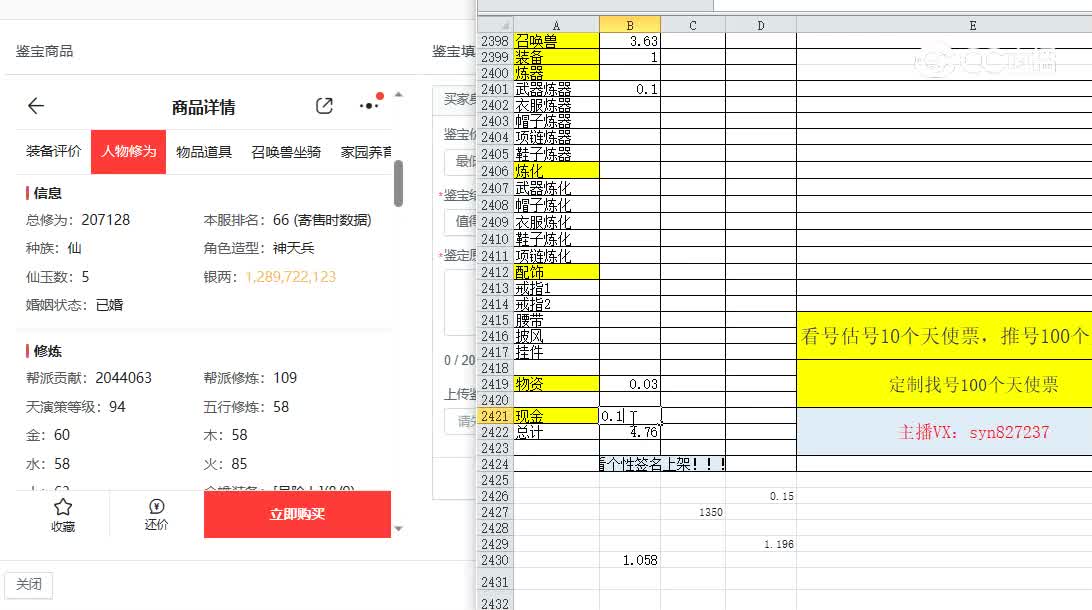Screen dimensions: 1092x610
Task: Click column B header in the spreadsheet
Action: coord(630,23)
